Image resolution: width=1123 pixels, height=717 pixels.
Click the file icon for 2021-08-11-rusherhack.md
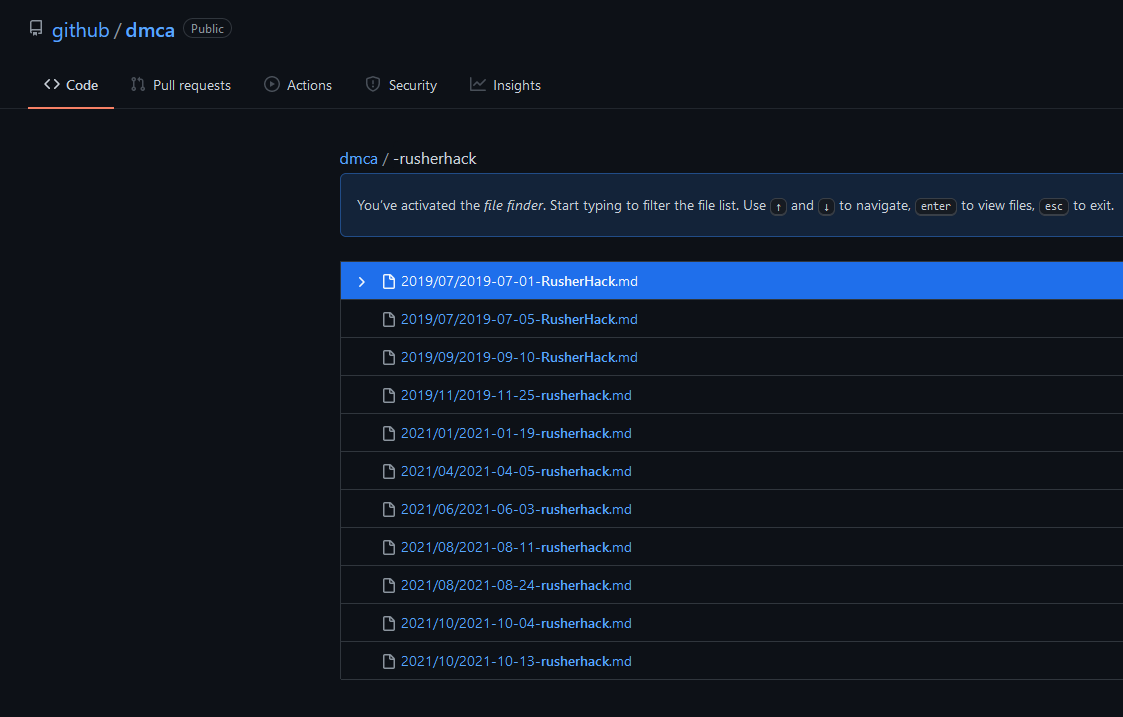[x=389, y=547]
